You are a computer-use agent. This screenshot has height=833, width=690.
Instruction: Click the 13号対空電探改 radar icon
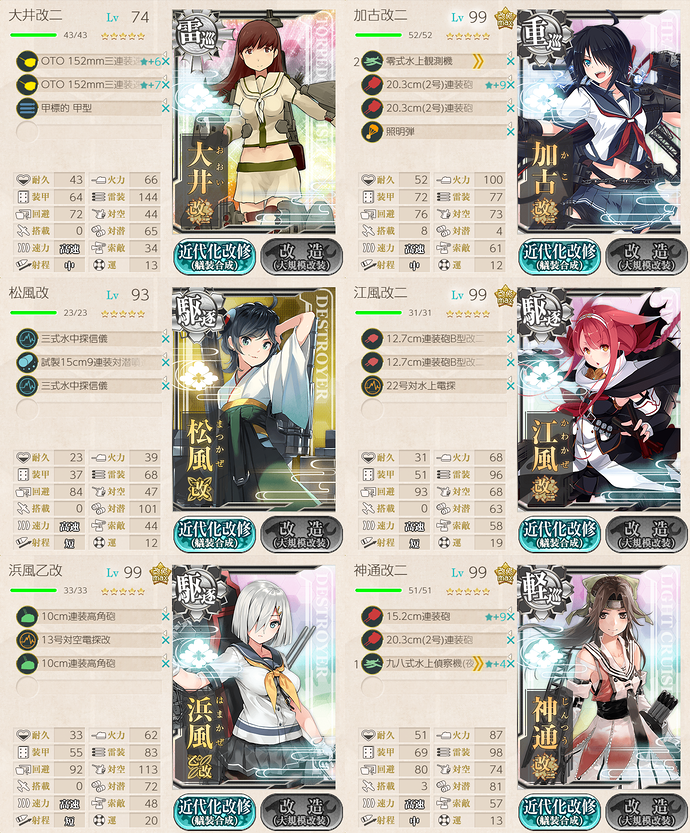point(27,640)
